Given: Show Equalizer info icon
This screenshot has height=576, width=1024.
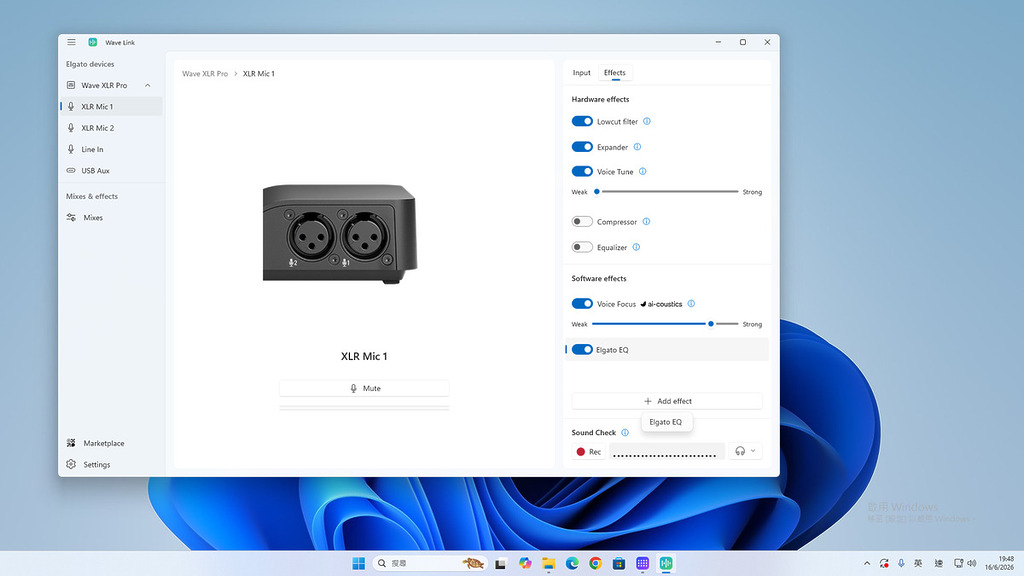Looking at the screenshot, I should 636,247.
